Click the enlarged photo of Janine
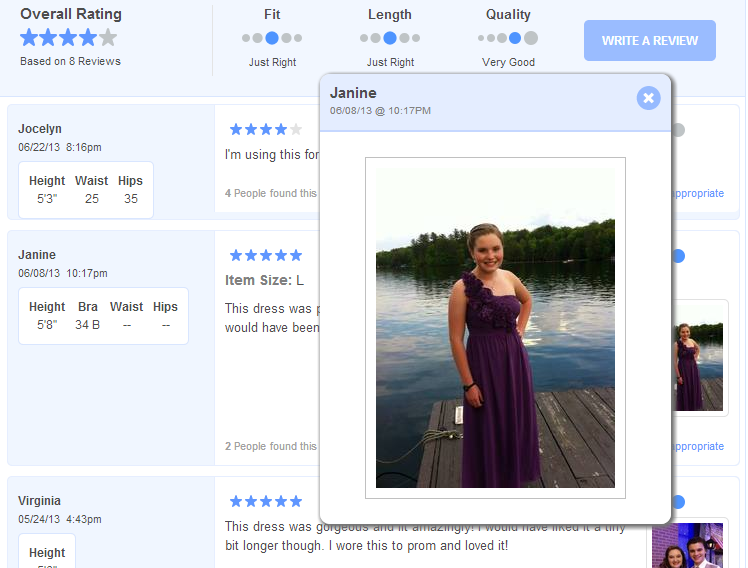The width and height of the screenshot is (748, 568). (x=495, y=327)
